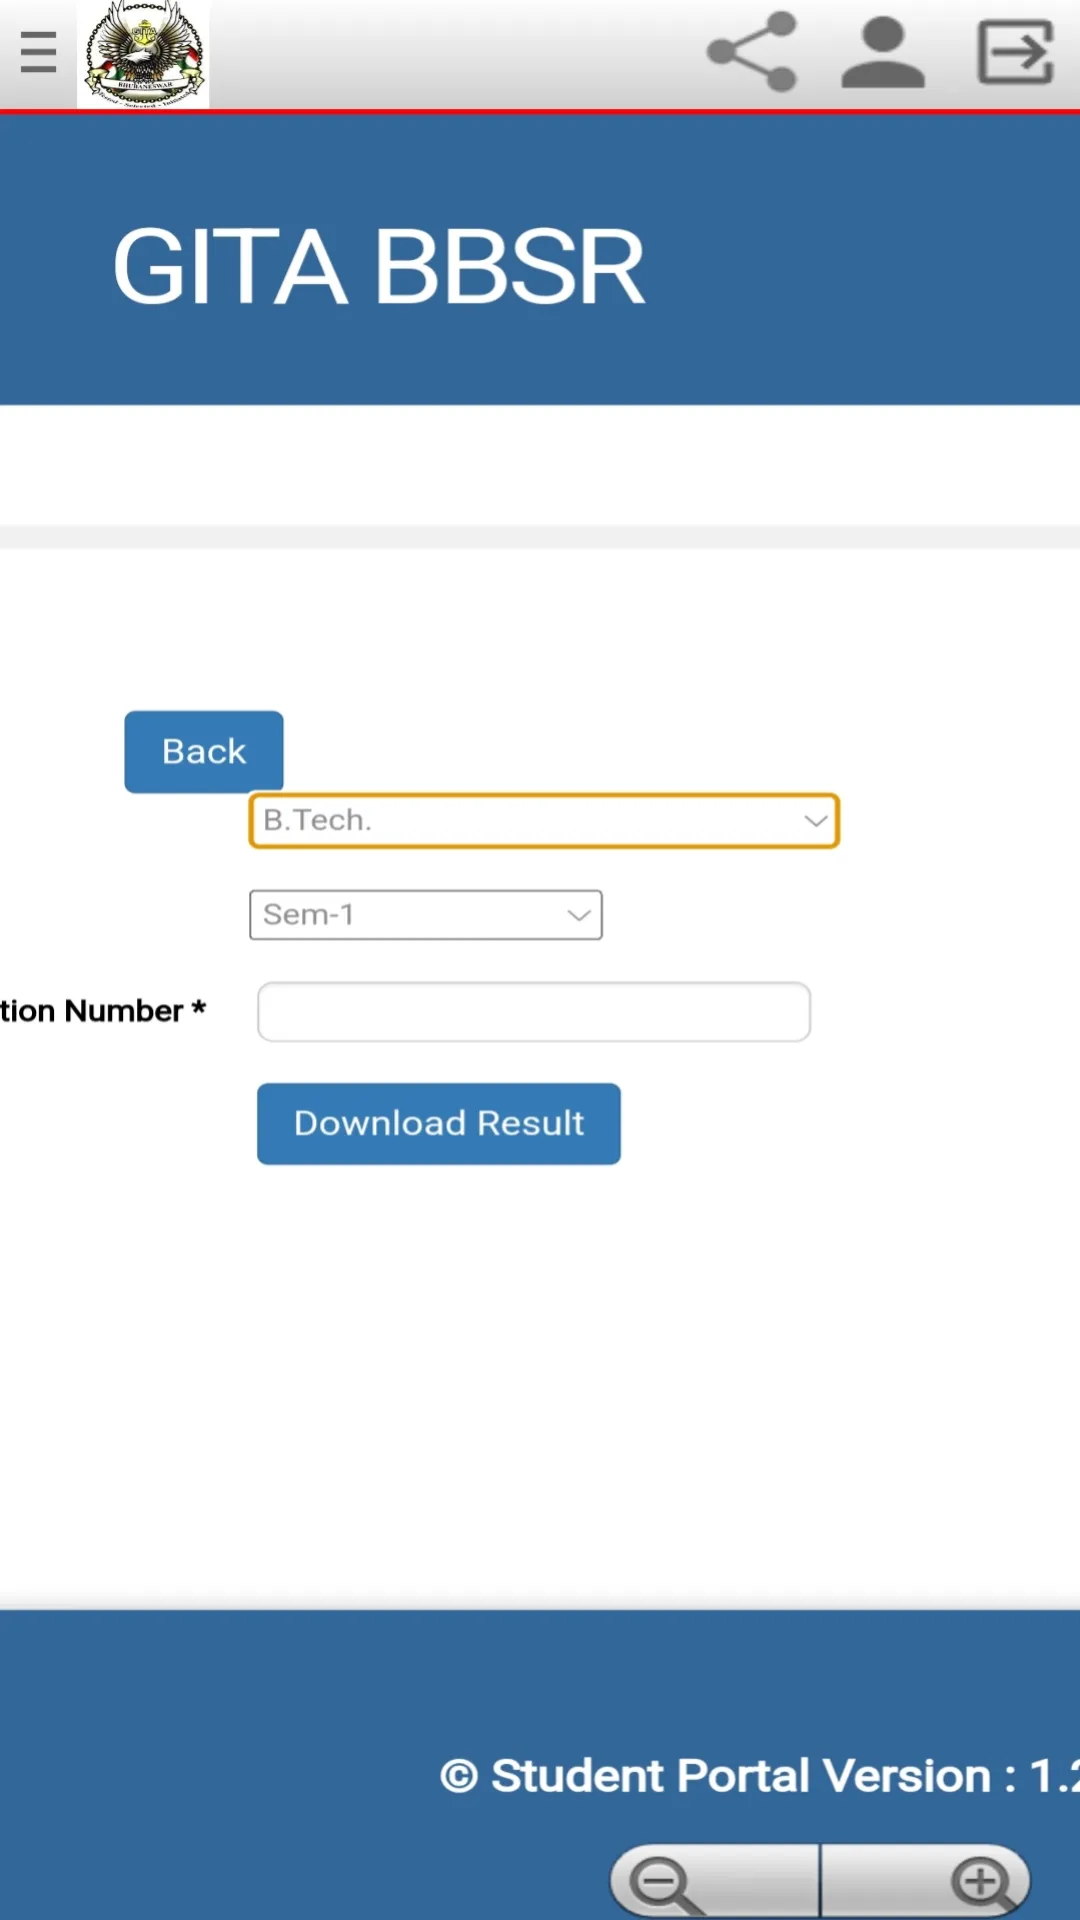Open the user profile icon
This screenshot has height=1920, width=1080.
pyautogui.click(x=882, y=52)
